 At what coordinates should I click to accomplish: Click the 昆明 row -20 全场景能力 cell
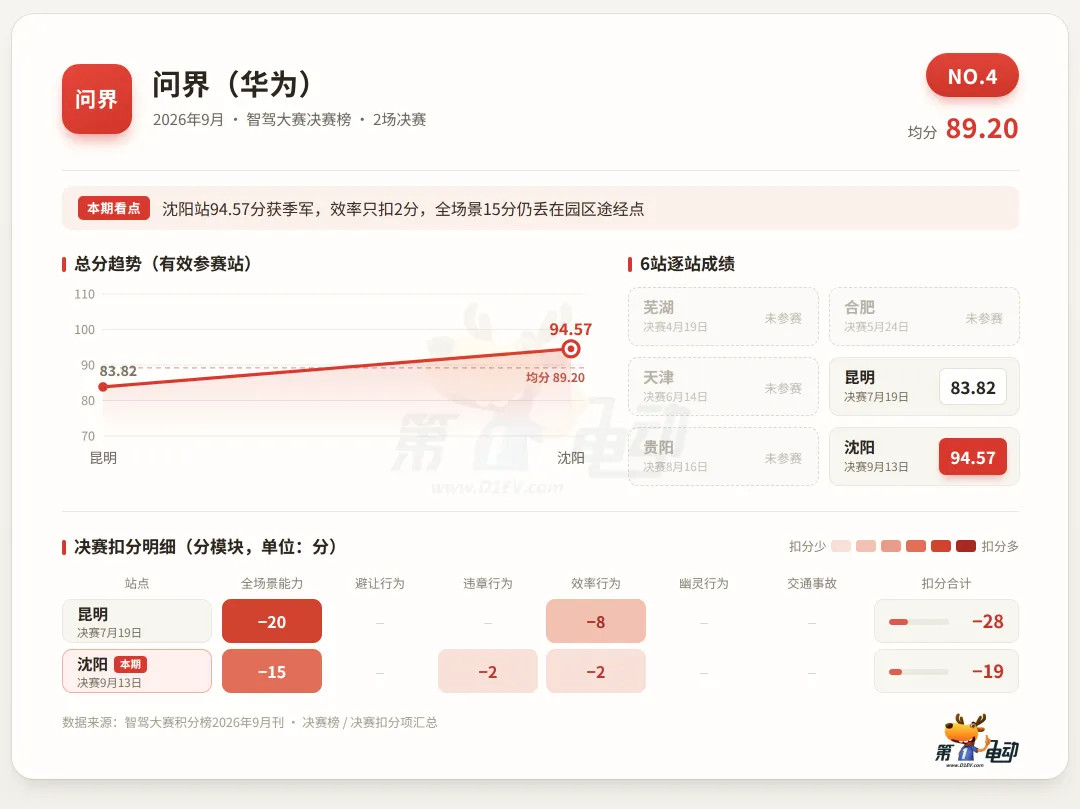272,621
